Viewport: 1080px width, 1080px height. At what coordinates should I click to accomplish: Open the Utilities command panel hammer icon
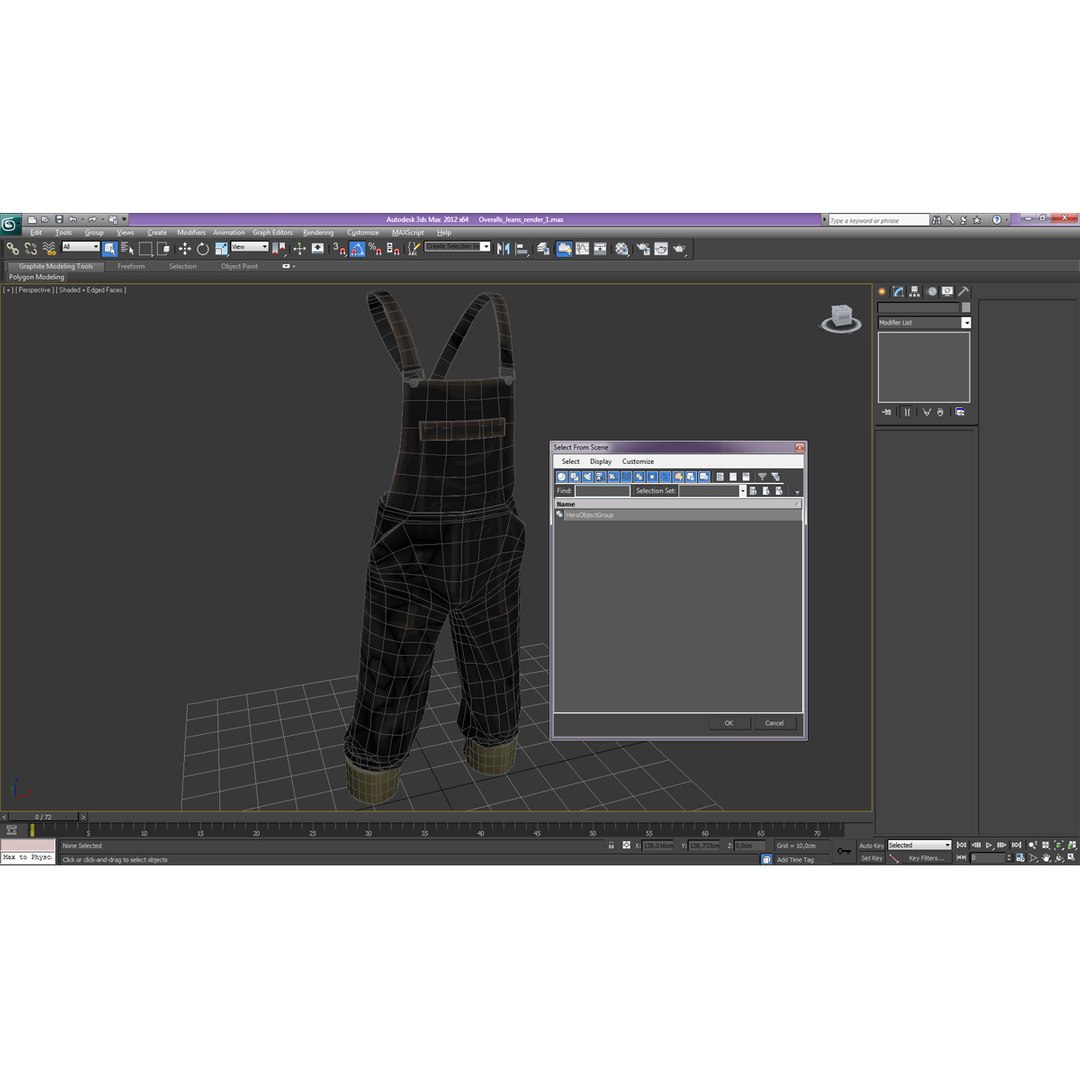coord(964,292)
